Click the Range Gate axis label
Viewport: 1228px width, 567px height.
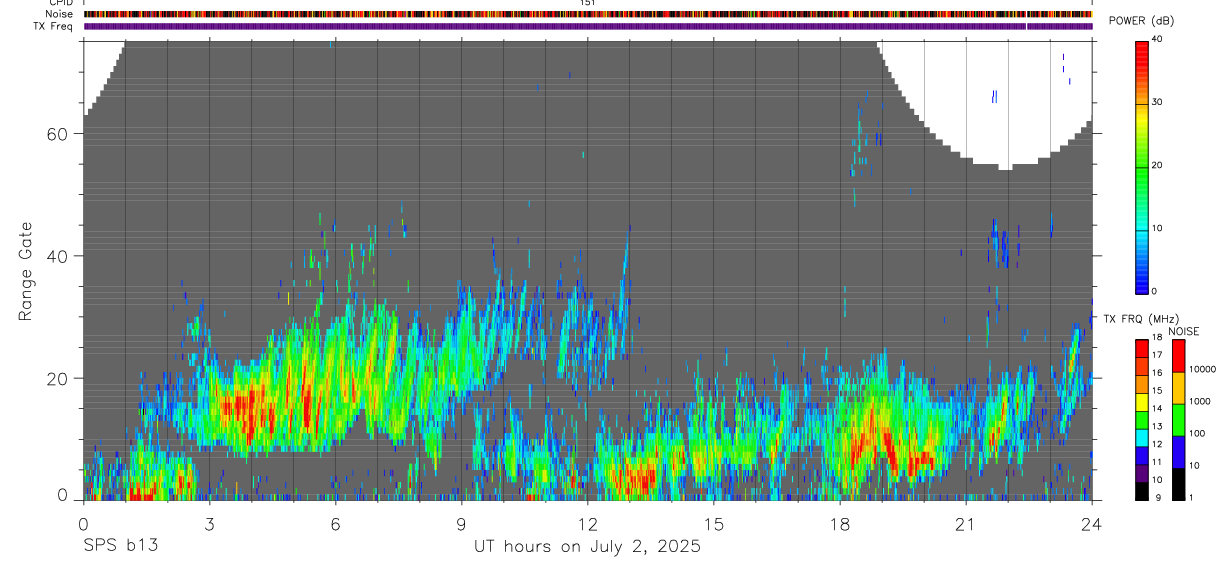[x=26, y=271]
